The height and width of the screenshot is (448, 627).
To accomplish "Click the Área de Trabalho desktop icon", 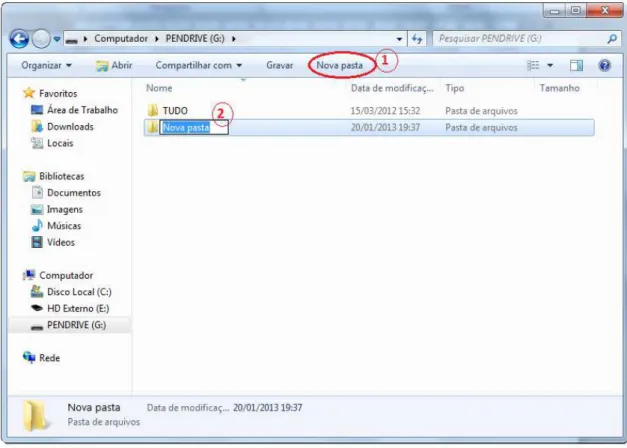I will coord(37,110).
